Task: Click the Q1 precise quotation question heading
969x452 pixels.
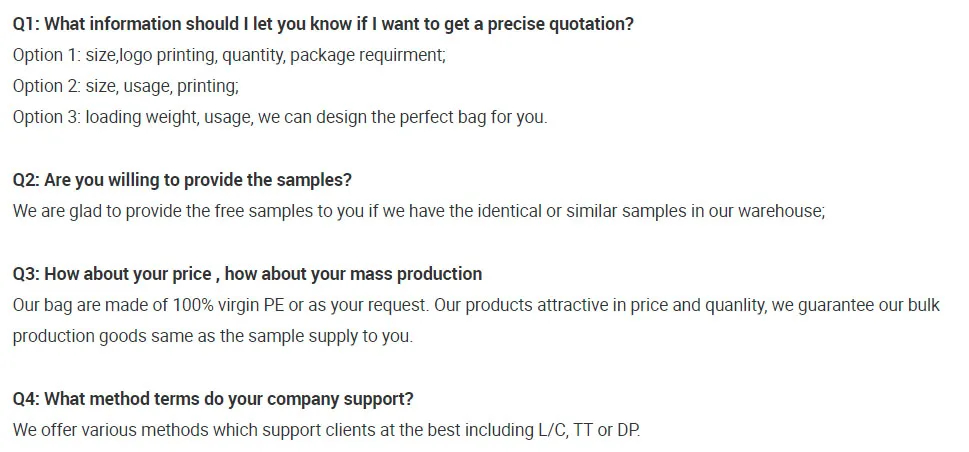Action: pos(323,24)
